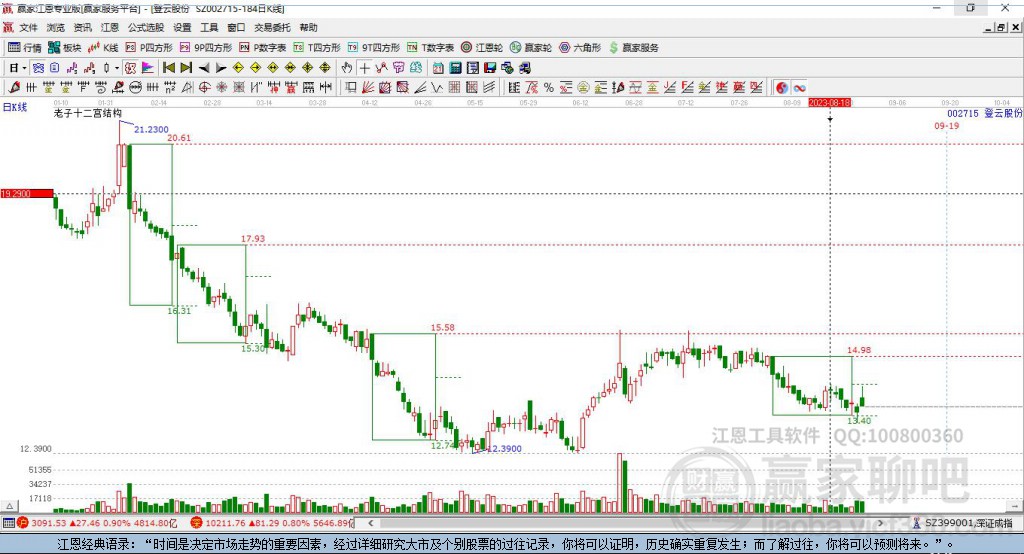Screen dimensions: 1024x554
Task: Click the highlighted 2023-08-18 date marker
Action: pos(829,103)
